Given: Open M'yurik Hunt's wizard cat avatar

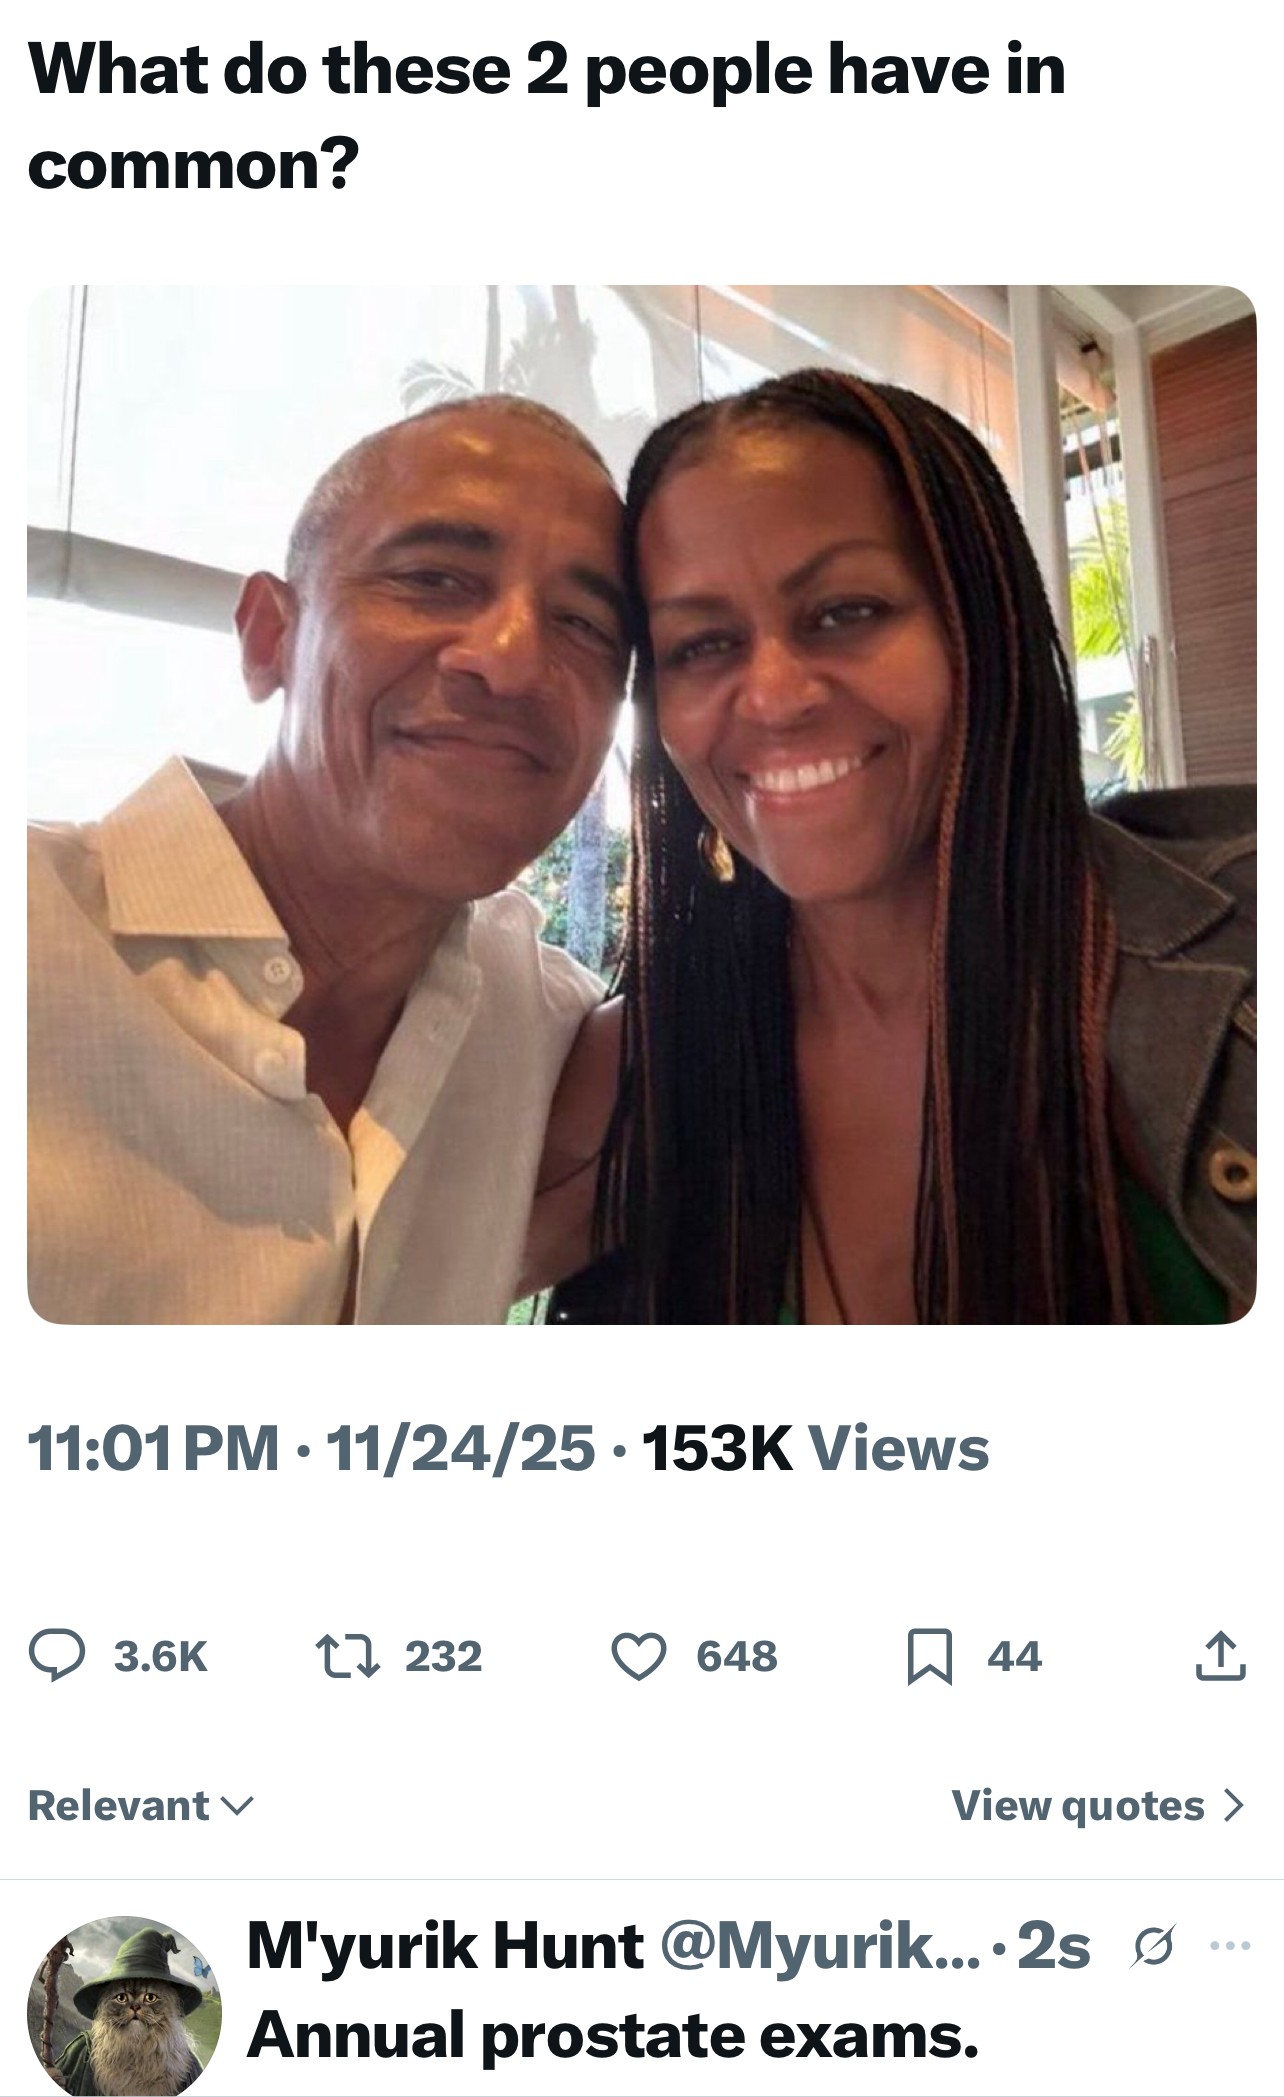Looking at the screenshot, I should coord(124,2003).
